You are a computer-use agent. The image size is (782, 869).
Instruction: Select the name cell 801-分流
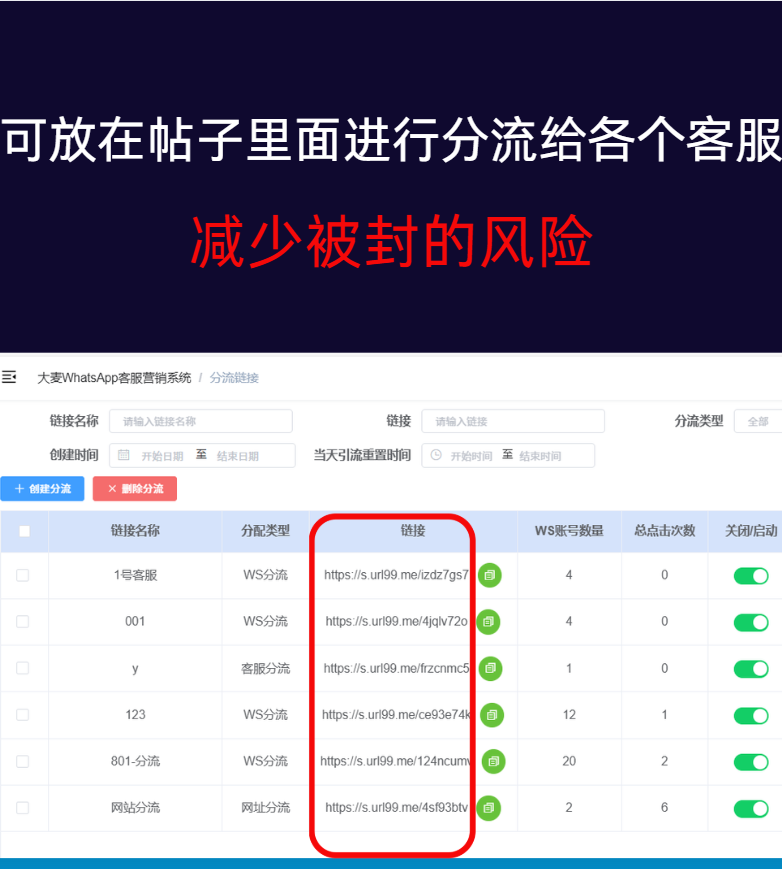135,761
